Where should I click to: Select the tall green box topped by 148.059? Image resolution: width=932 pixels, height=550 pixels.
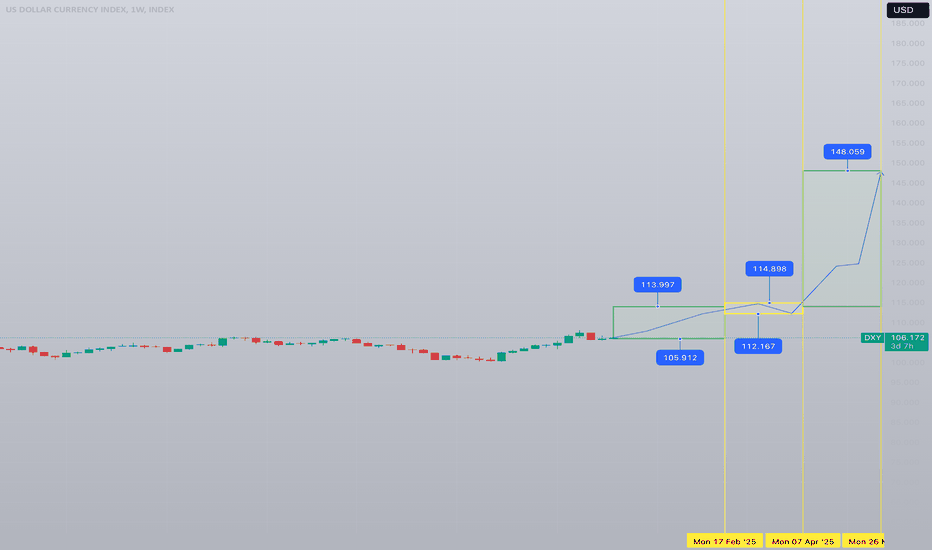click(x=842, y=238)
